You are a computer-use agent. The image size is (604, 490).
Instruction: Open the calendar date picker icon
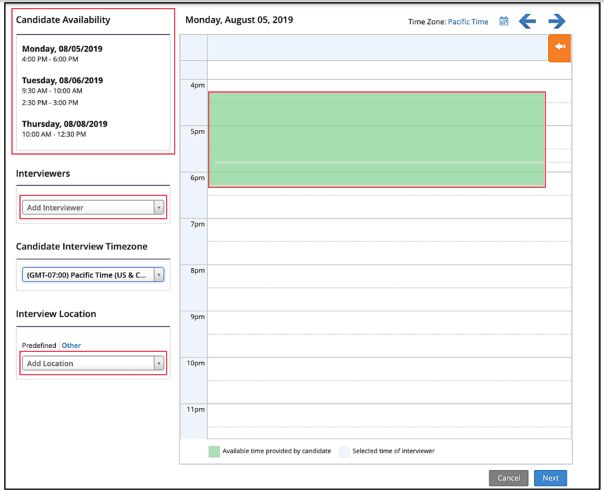coord(503,21)
